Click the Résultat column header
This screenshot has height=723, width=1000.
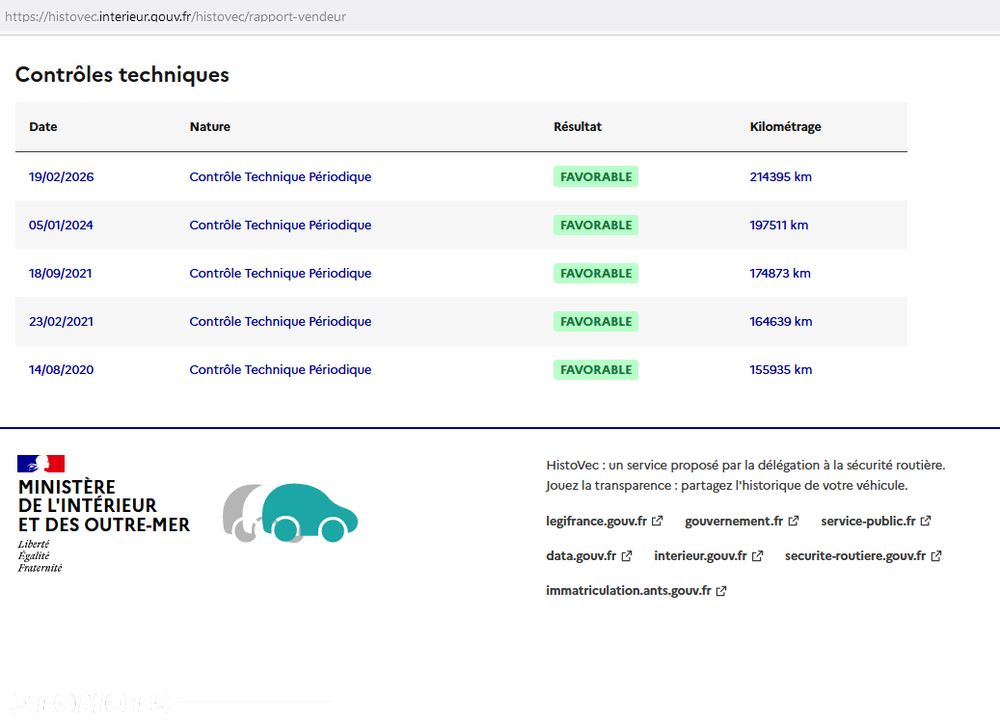(x=577, y=127)
